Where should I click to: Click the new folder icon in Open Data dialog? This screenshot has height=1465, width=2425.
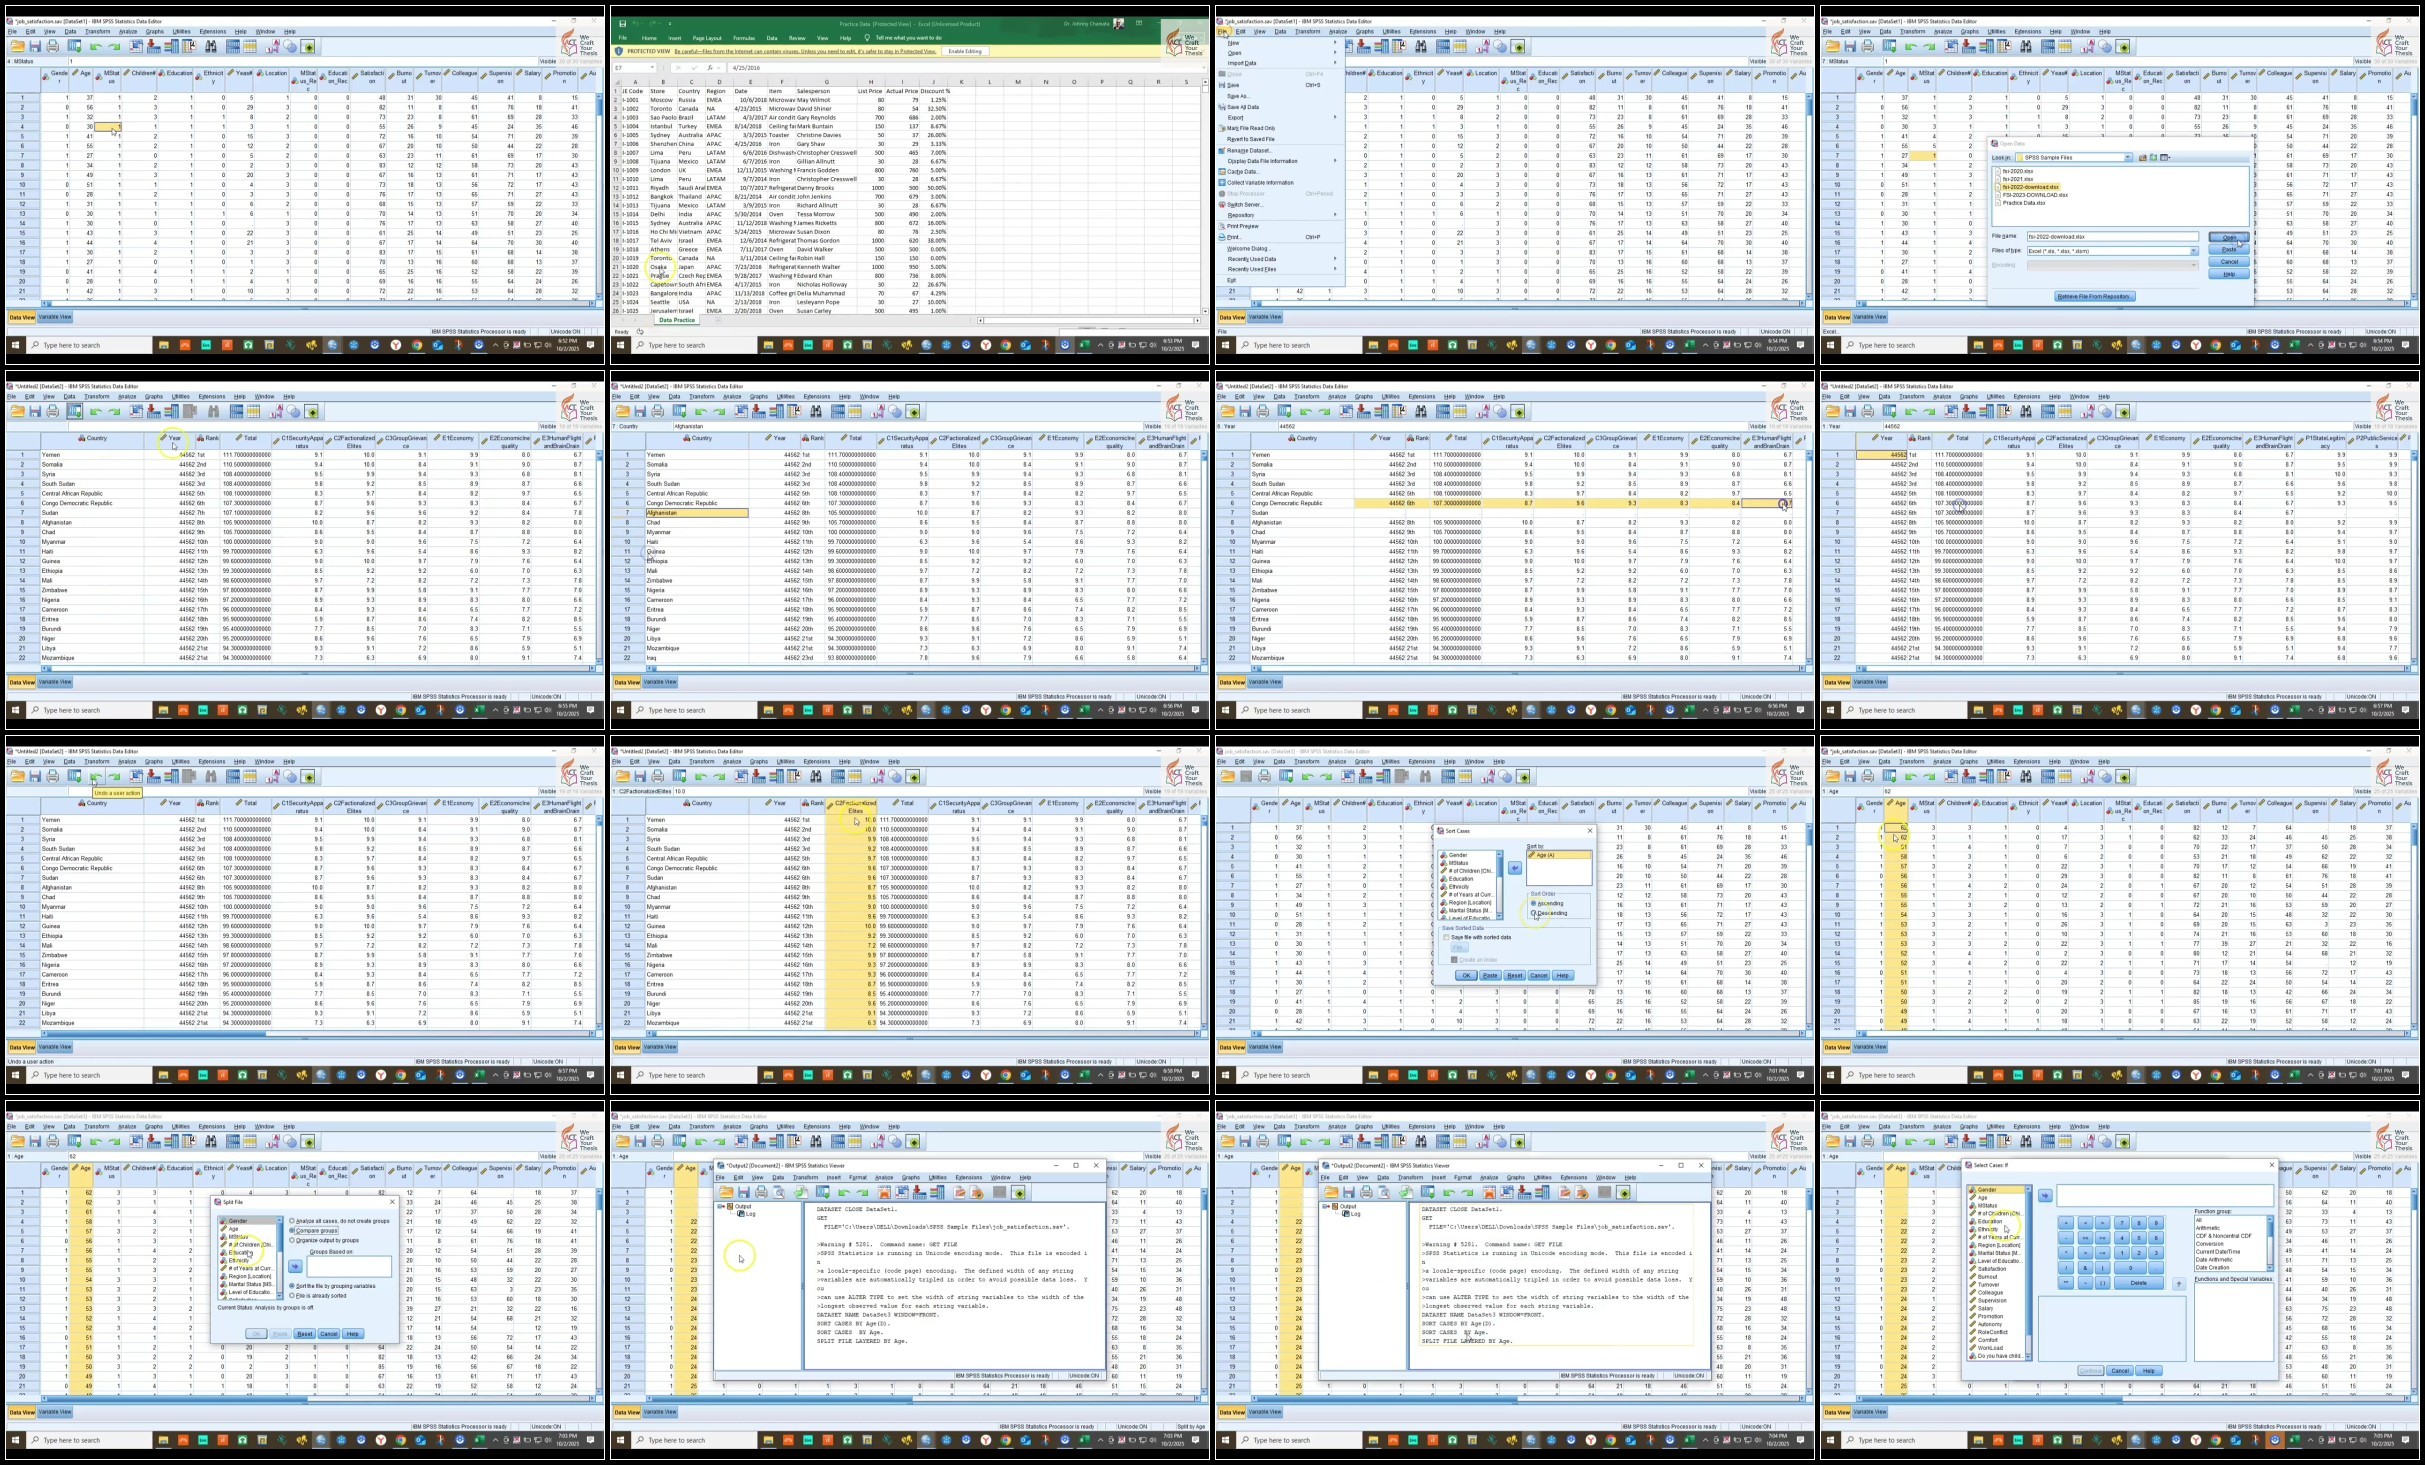point(2153,157)
